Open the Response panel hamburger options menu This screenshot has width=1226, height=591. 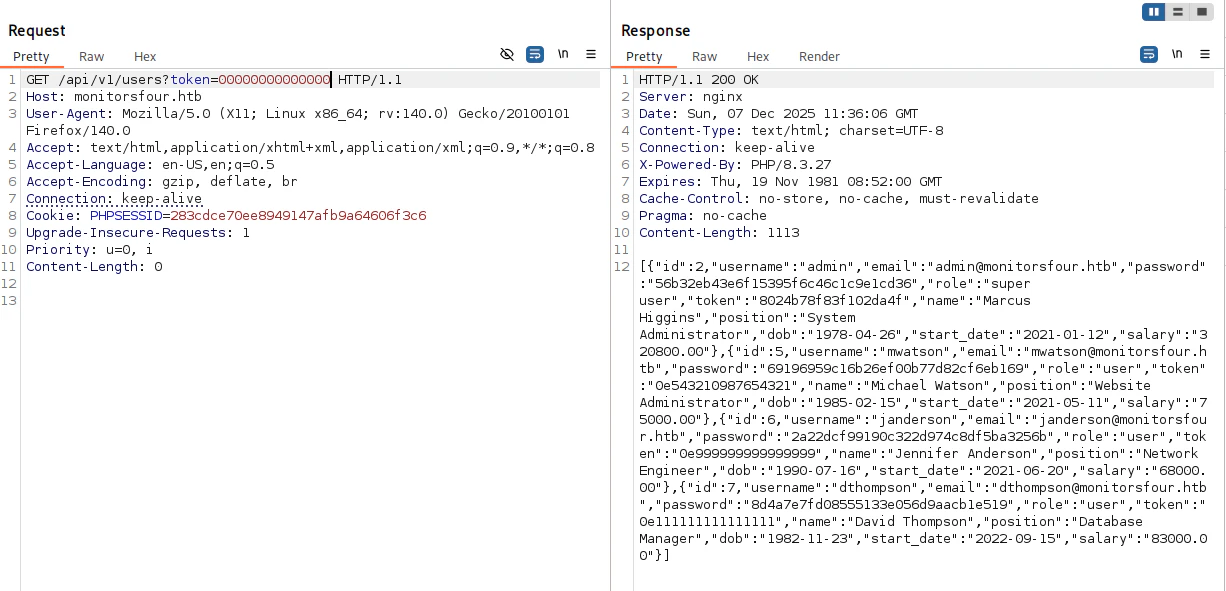click(x=1205, y=54)
